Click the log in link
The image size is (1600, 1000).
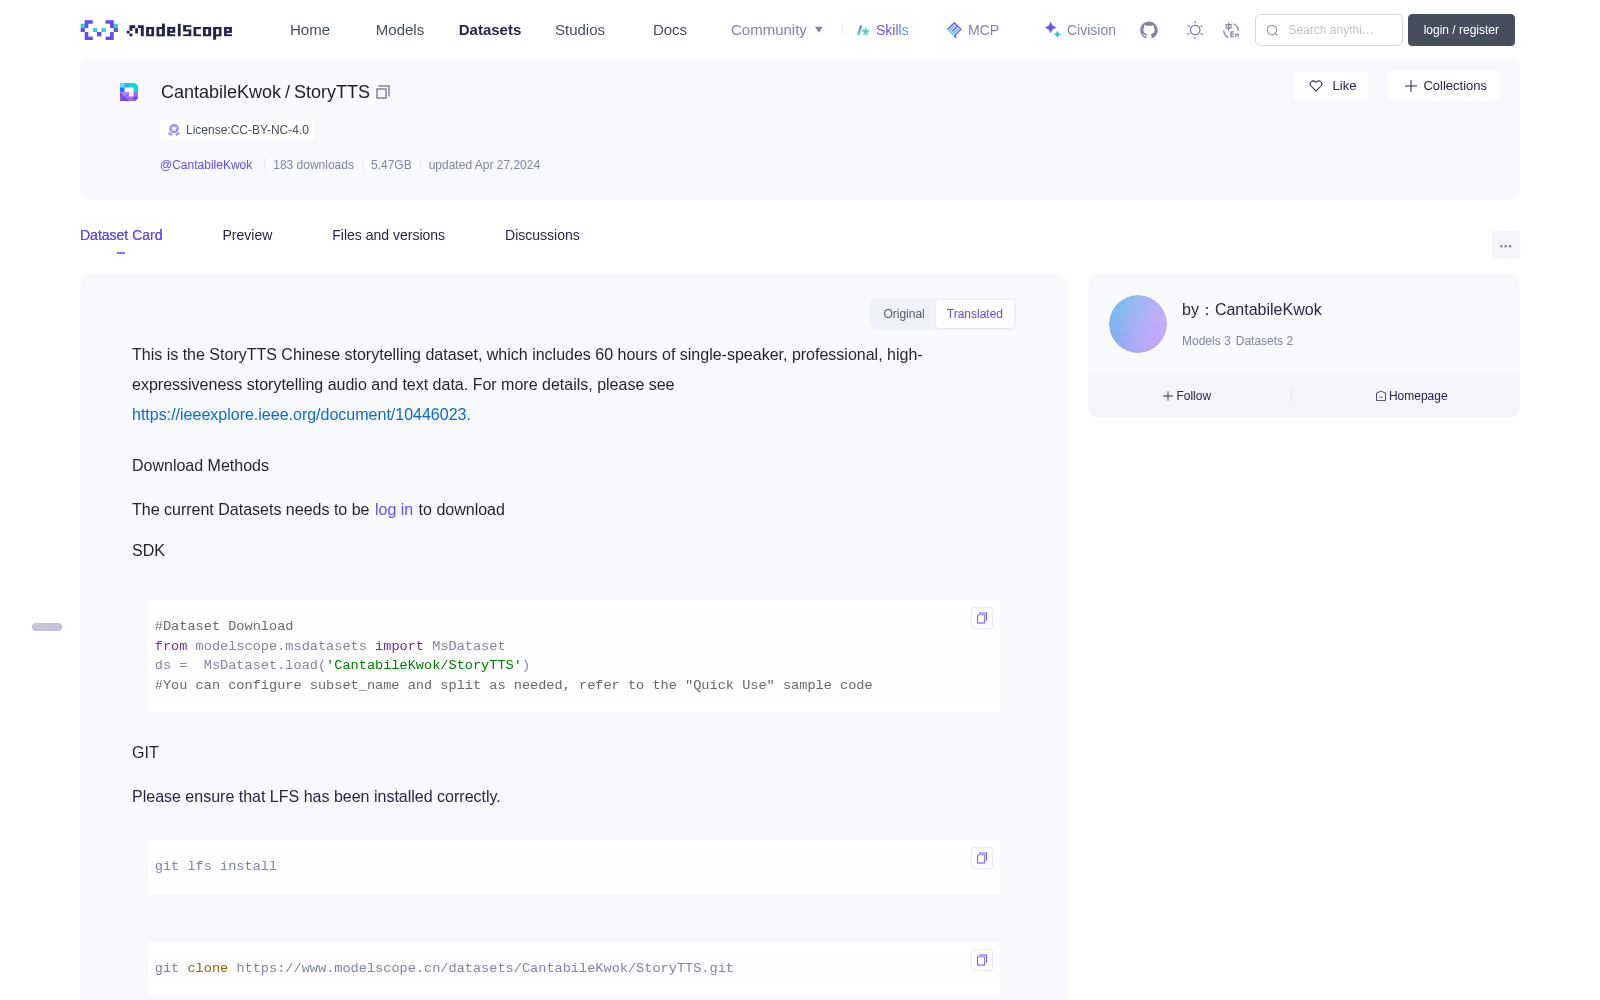pos(394,509)
